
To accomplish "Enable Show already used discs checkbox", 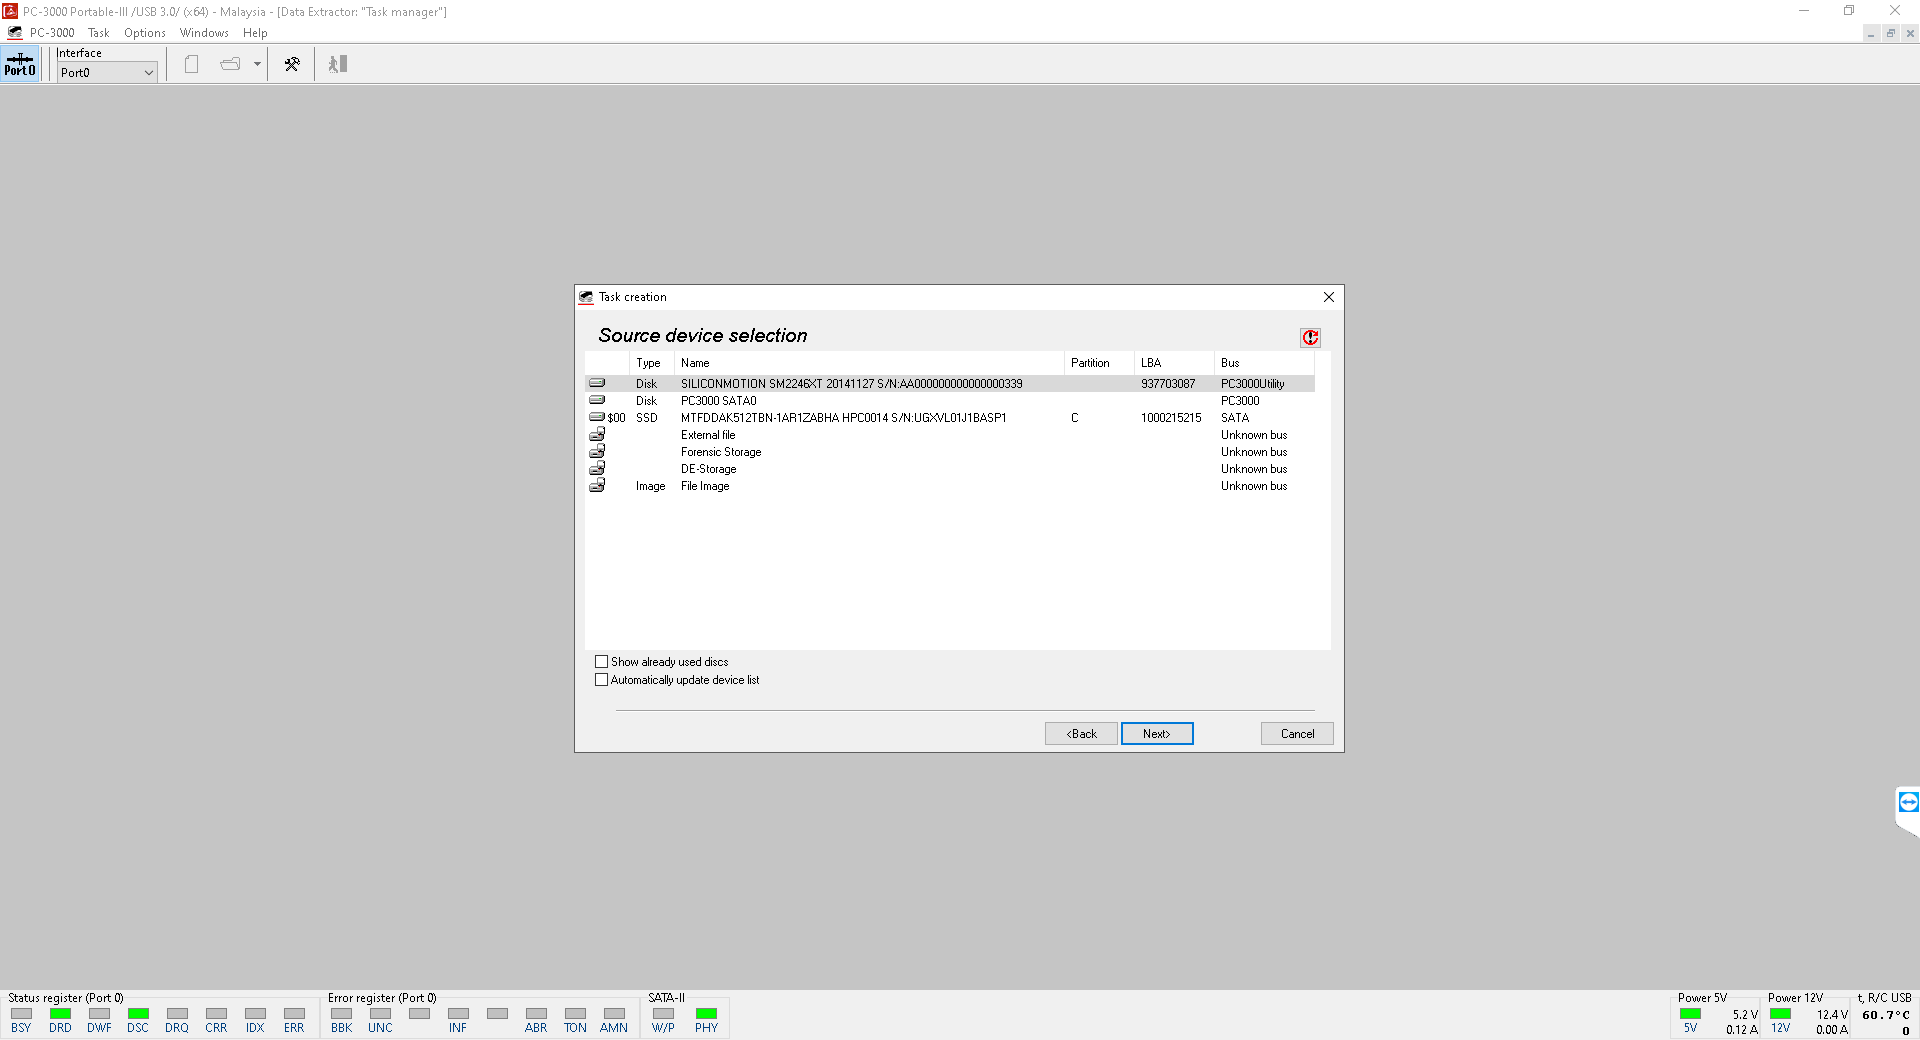I will tap(602, 662).
